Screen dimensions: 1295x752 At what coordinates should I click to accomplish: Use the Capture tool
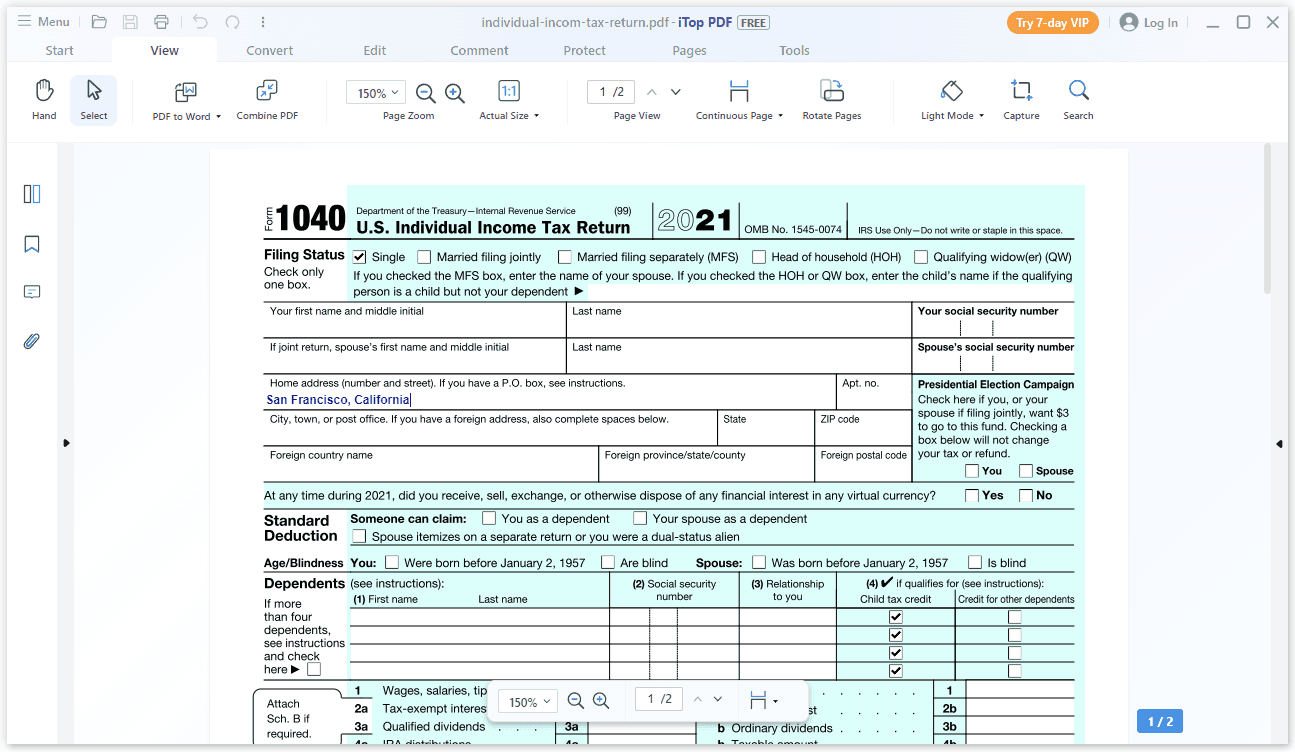[x=1020, y=99]
